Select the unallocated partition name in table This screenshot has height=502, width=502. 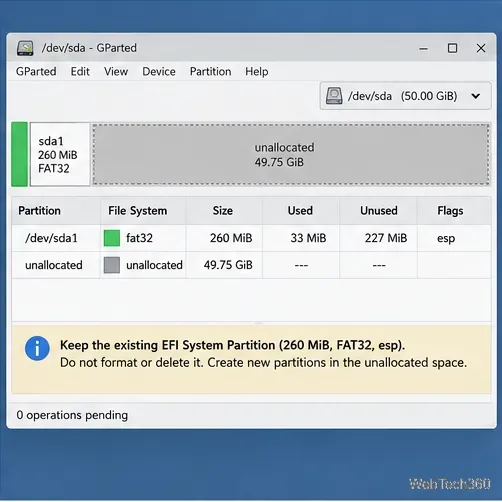(54, 265)
